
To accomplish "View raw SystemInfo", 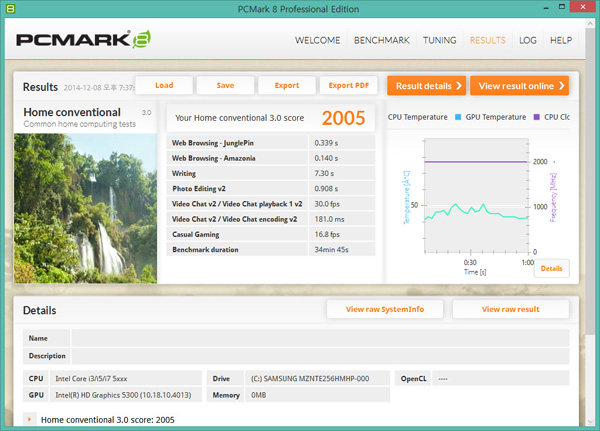I will click(385, 309).
